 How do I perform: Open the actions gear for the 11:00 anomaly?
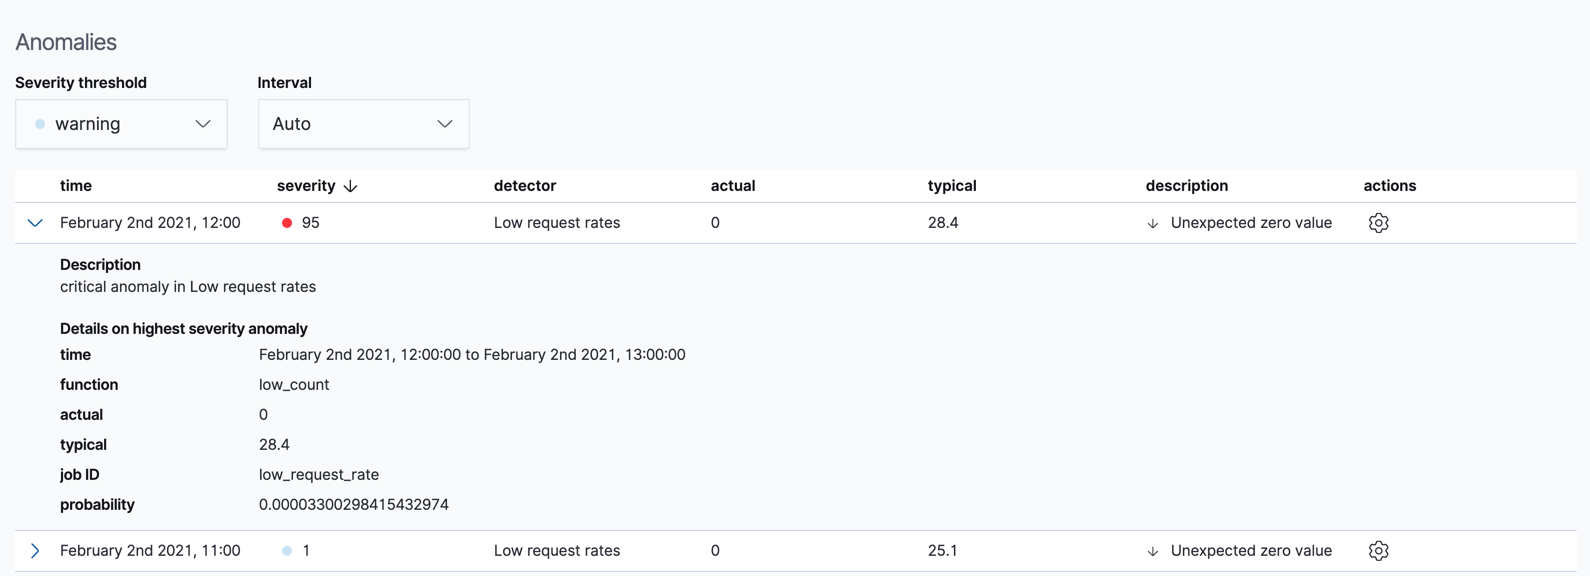click(x=1378, y=550)
